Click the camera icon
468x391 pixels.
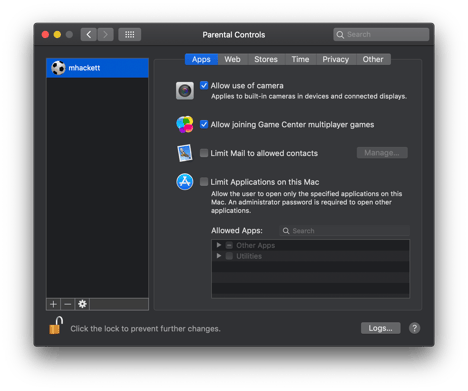(x=185, y=91)
